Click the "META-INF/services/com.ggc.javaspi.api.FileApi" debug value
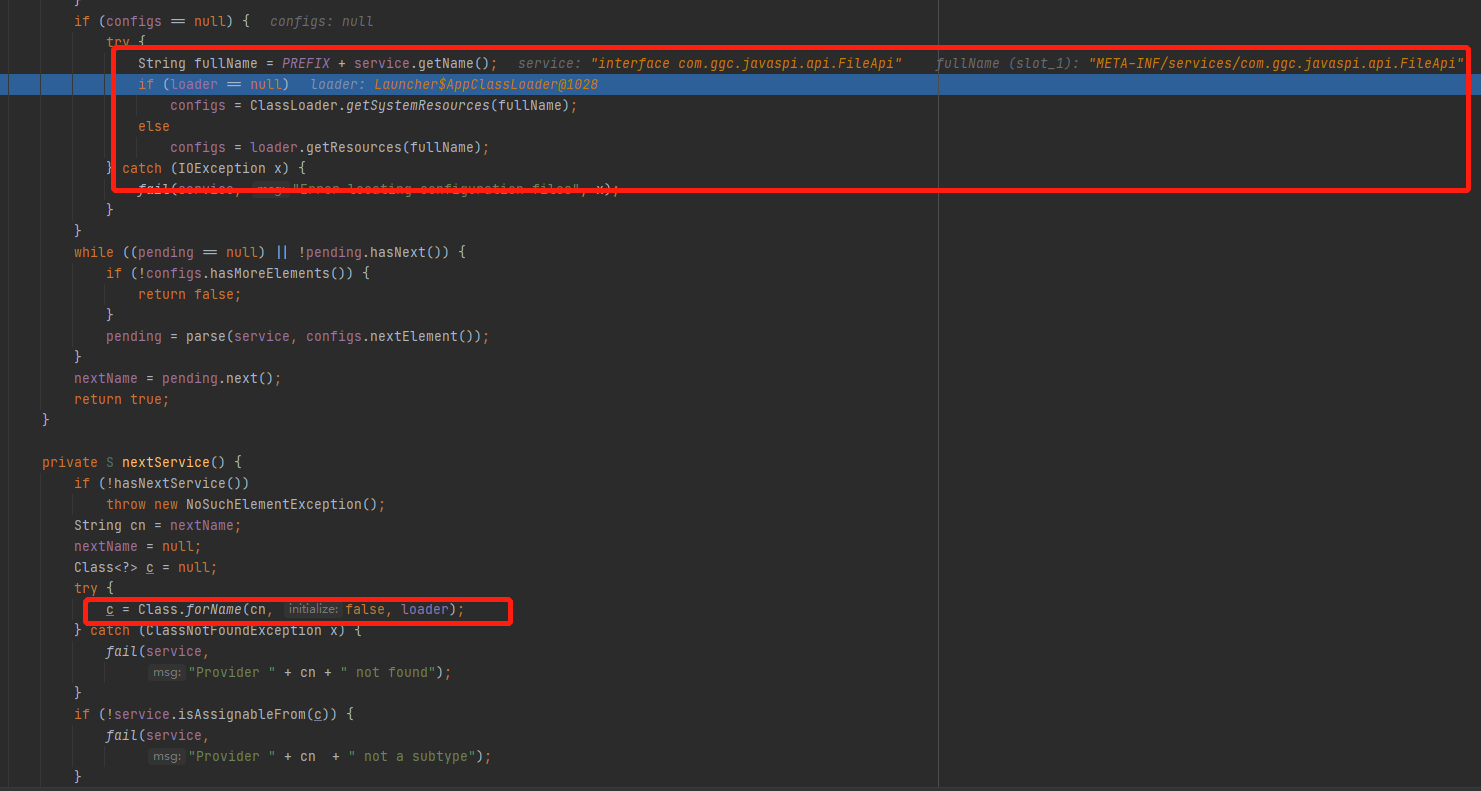Viewport: 1481px width, 791px height. tap(1276, 63)
